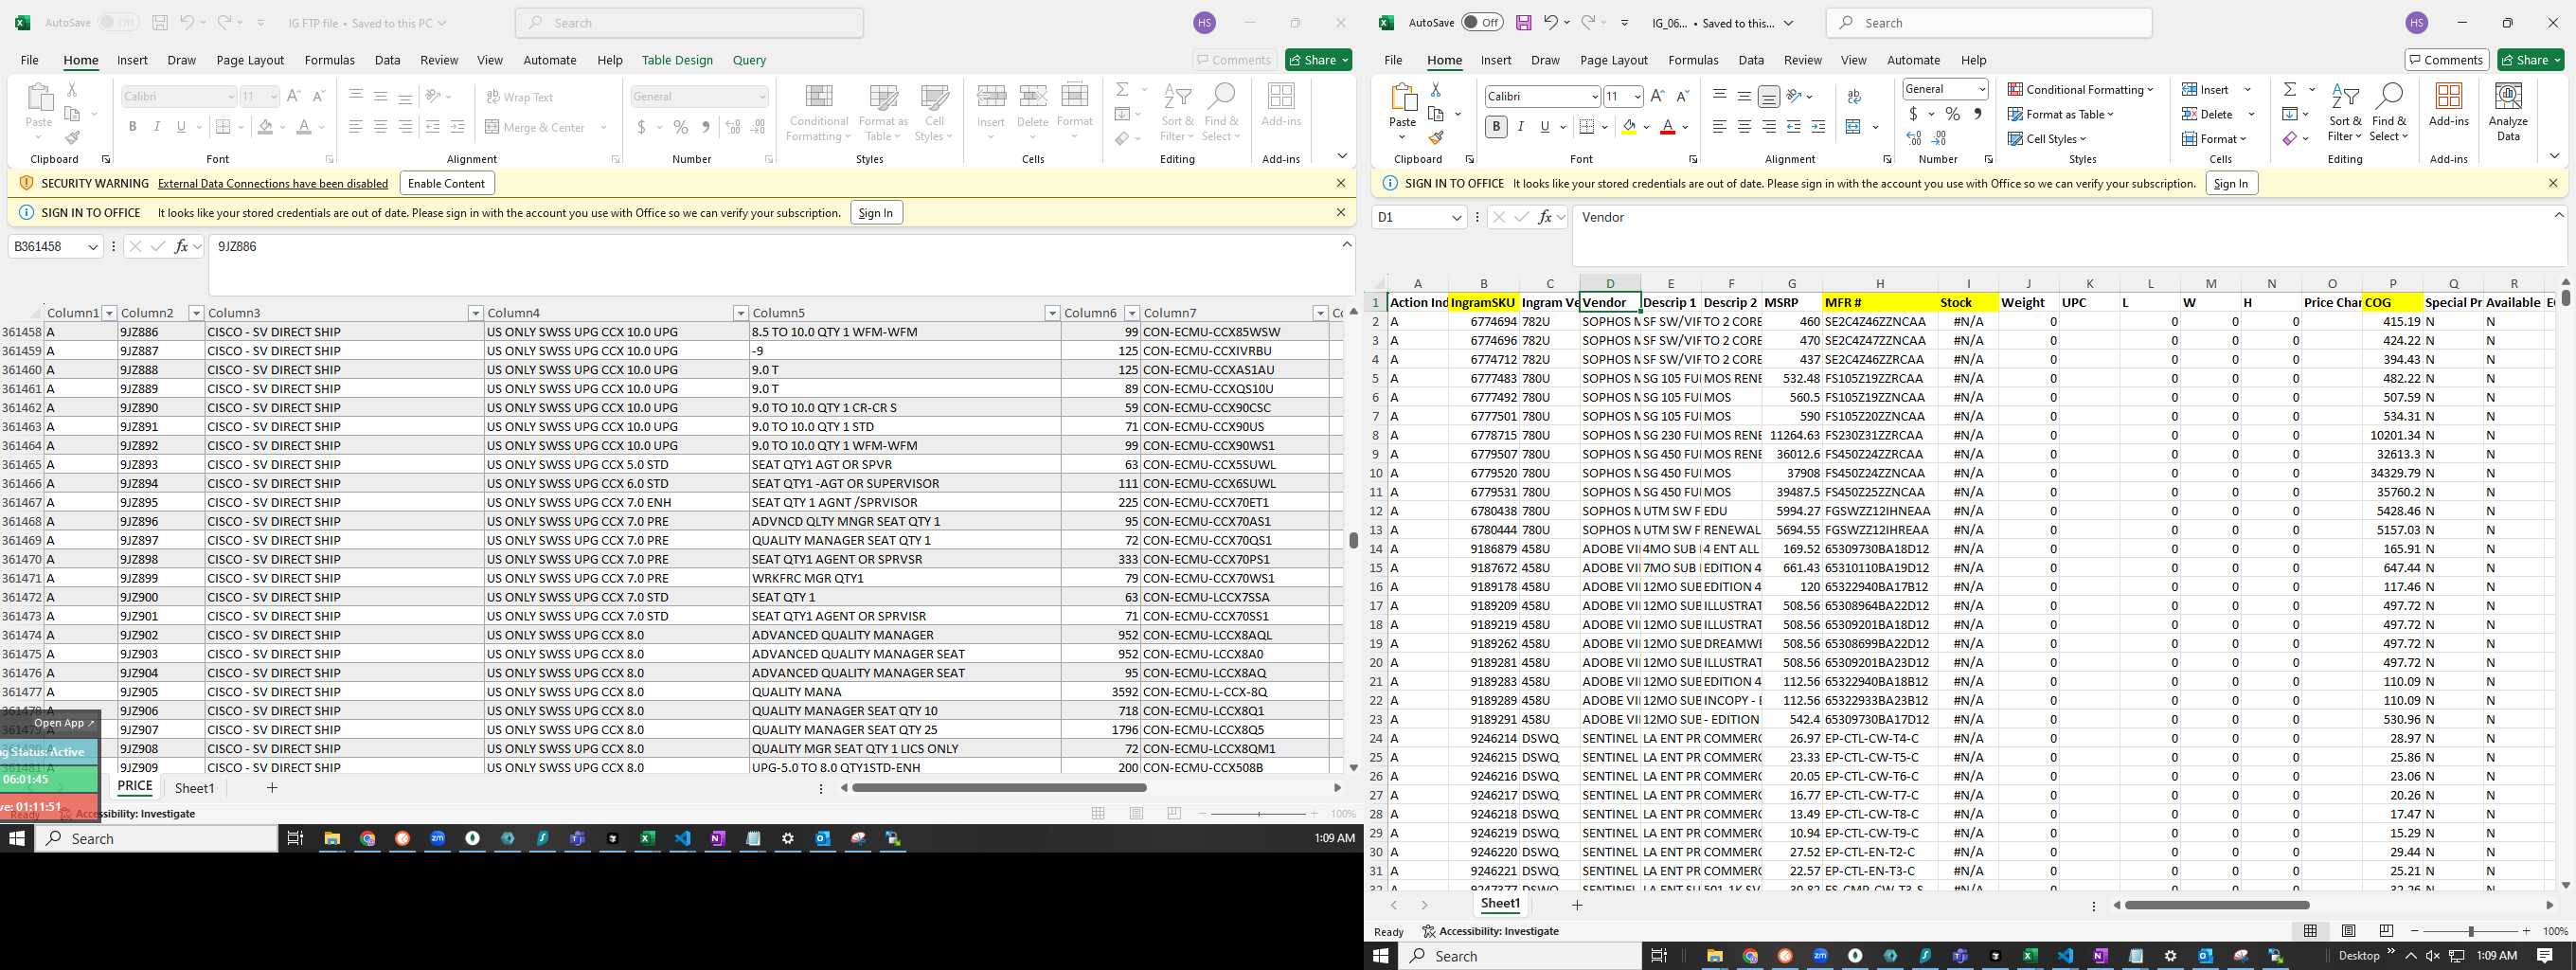Toggle AutoSave switch in right Excel window
This screenshot has width=2576, height=970.
click(x=1482, y=23)
